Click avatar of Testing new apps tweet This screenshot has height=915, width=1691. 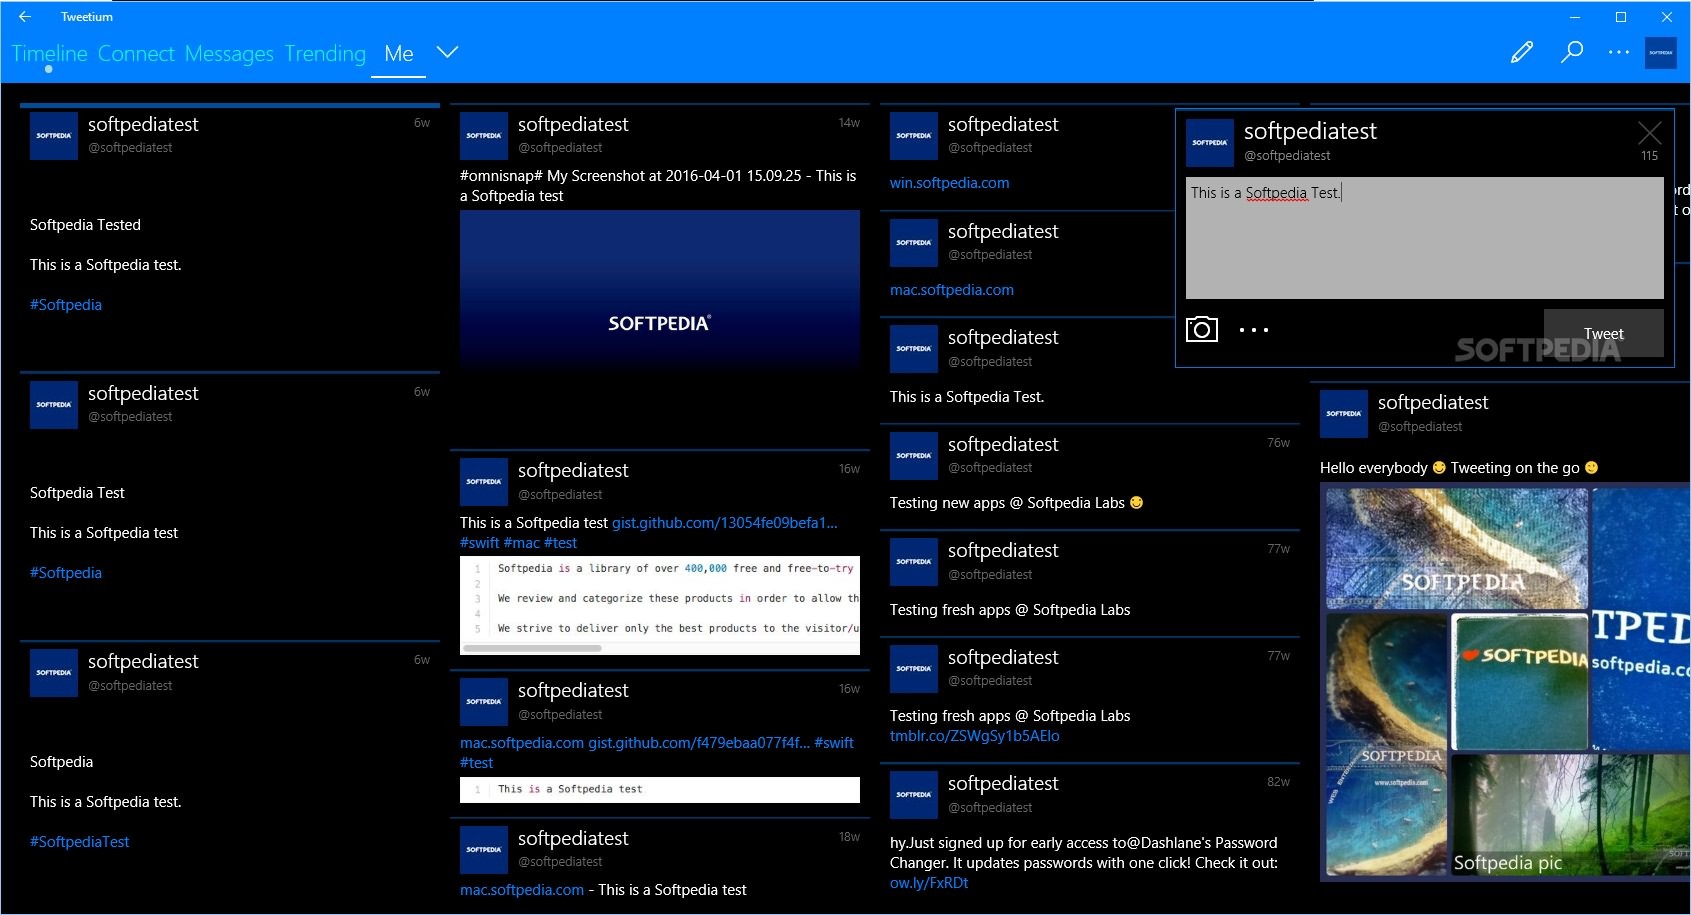coord(914,456)
